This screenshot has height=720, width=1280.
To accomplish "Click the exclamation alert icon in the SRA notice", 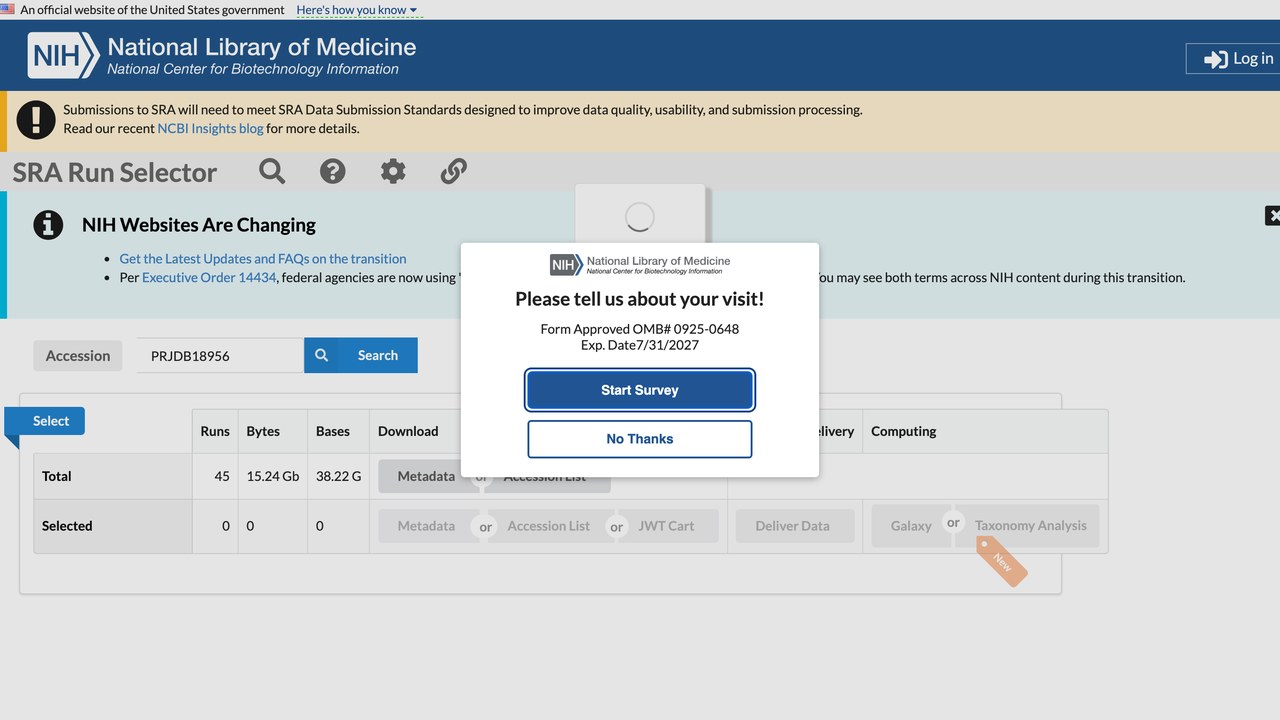I will pos(36,119).
